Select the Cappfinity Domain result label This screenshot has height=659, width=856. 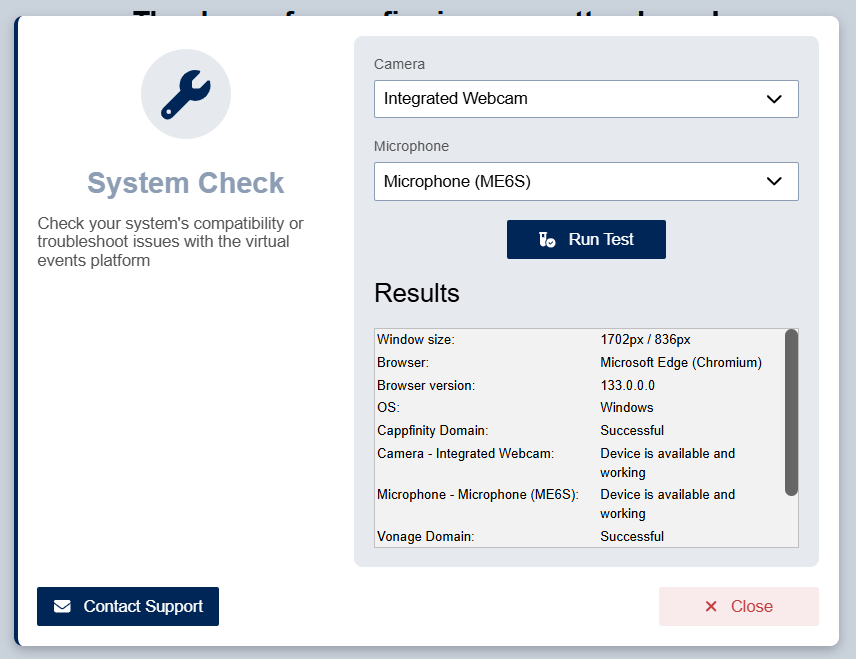[432, 431]
